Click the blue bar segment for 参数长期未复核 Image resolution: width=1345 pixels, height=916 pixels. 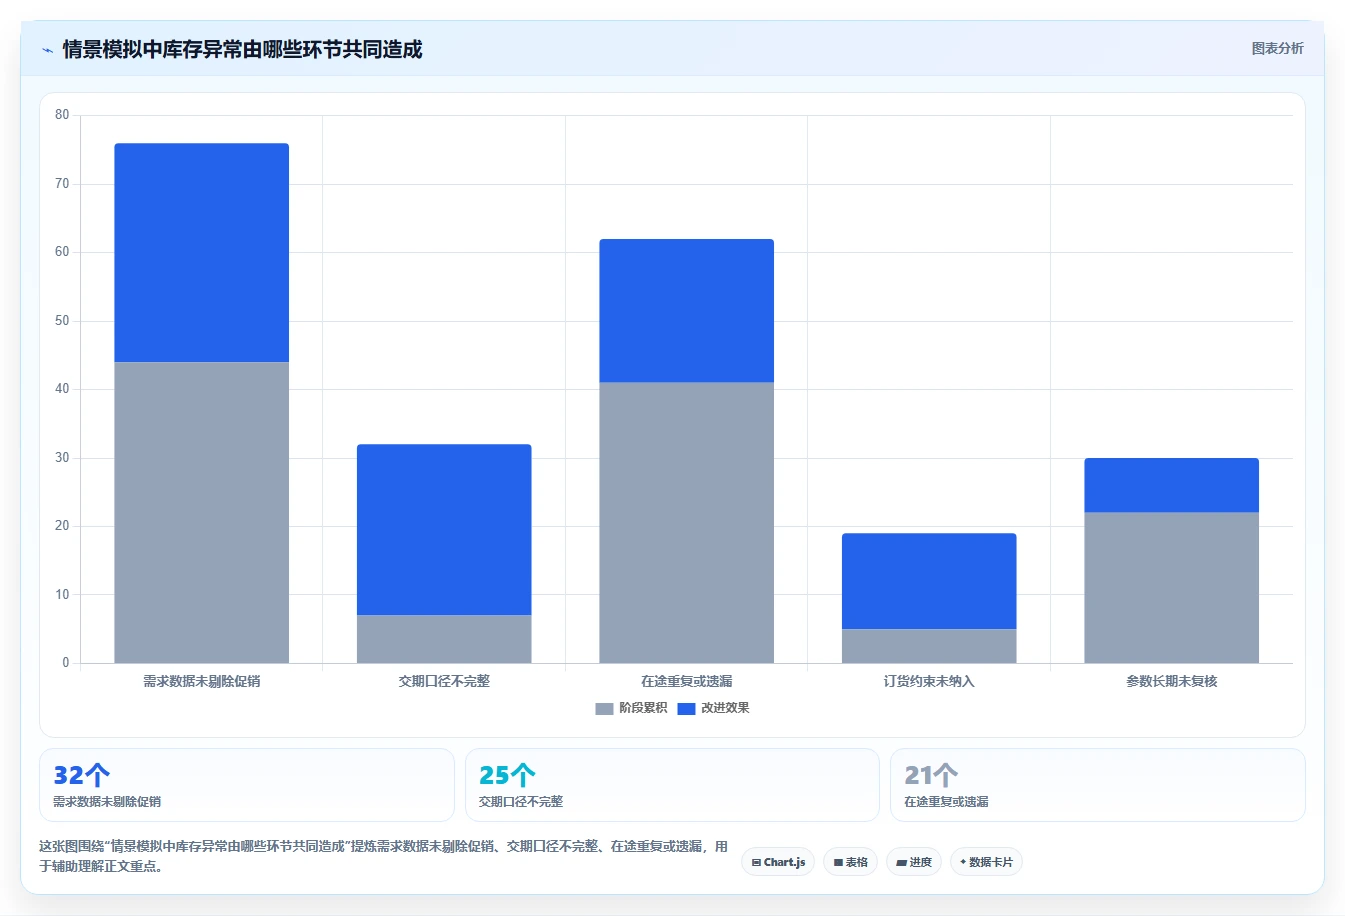pos(1172,485)
